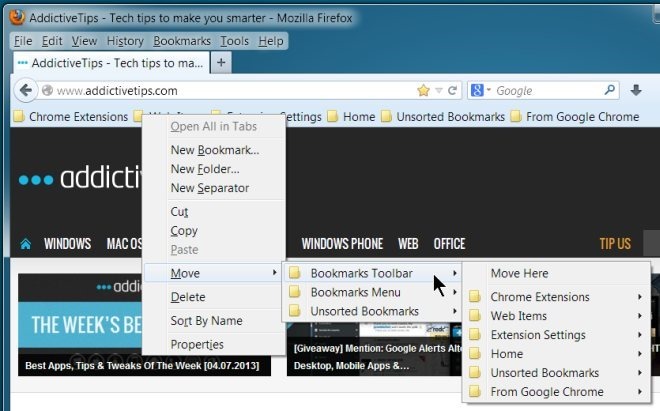
Task: Go back with the back arrow button
Action: click(26, 90)
